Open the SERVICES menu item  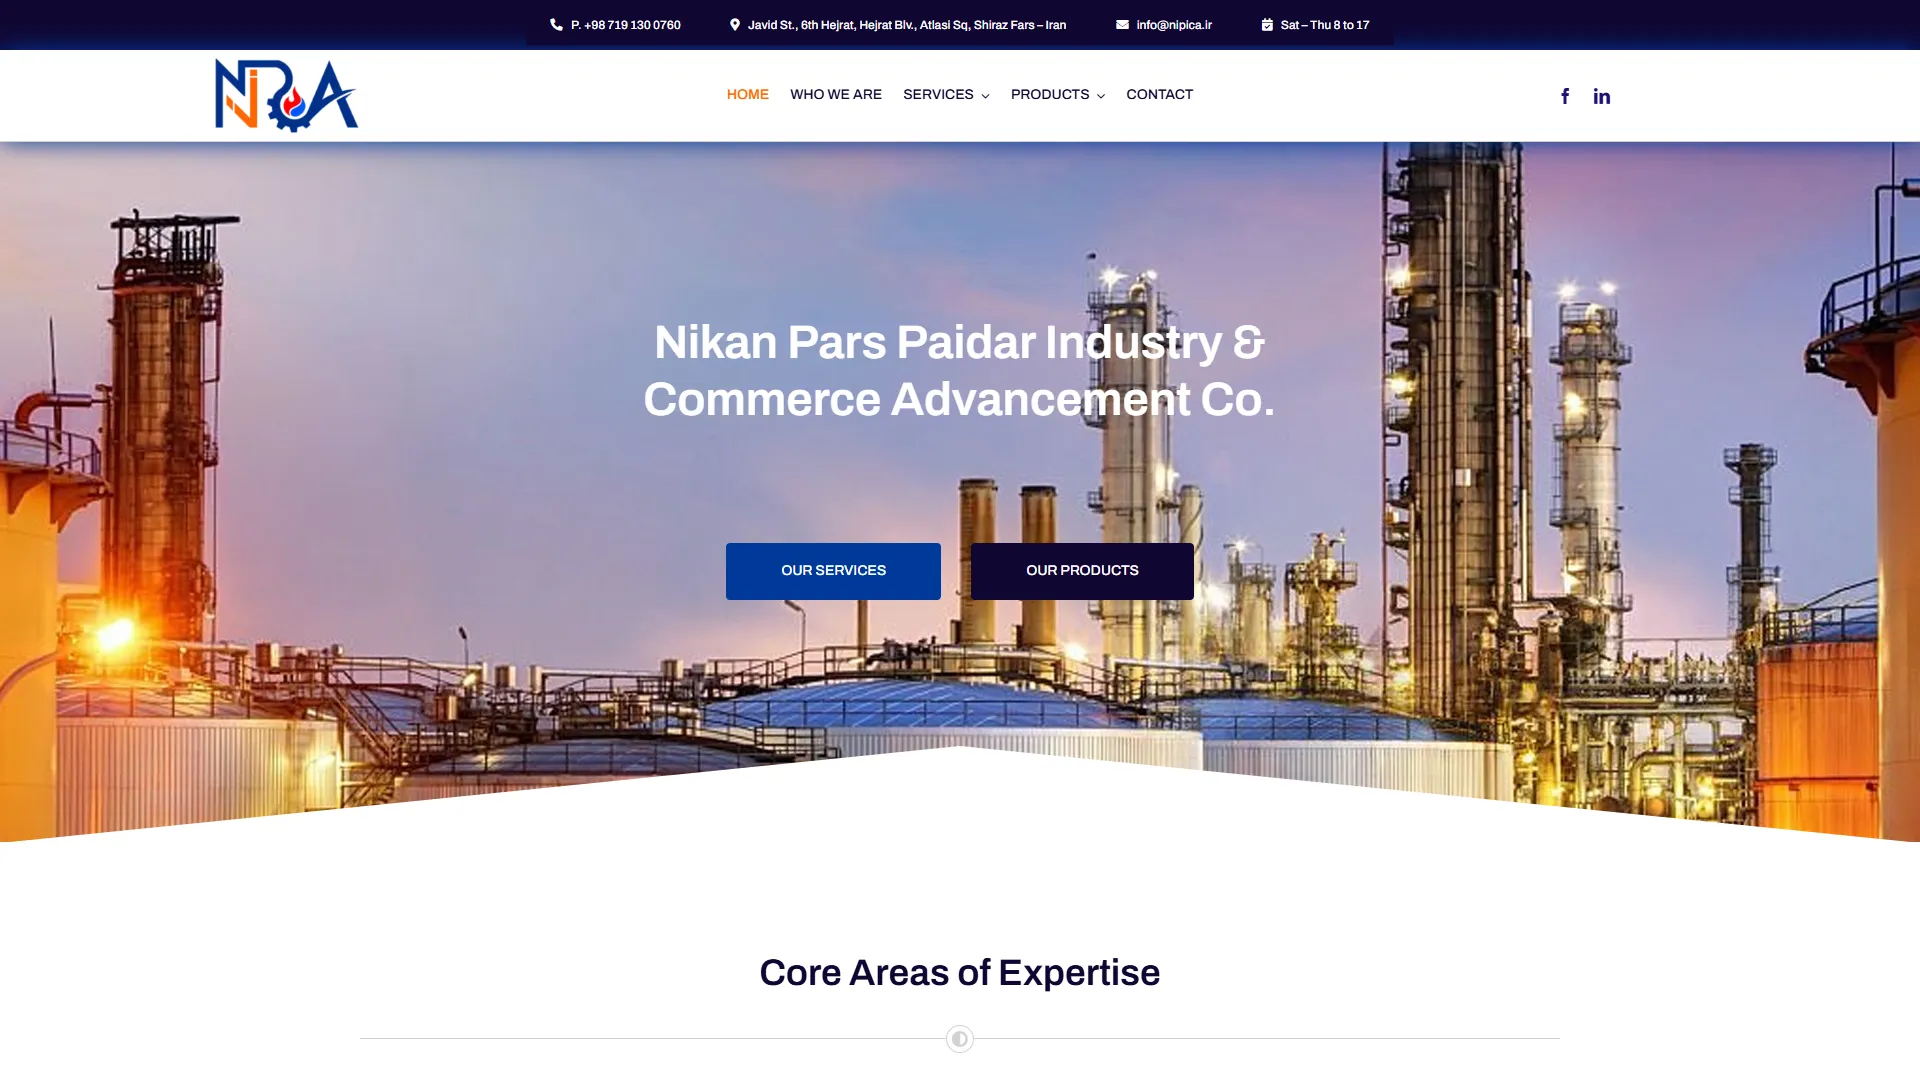click(938, 94)
